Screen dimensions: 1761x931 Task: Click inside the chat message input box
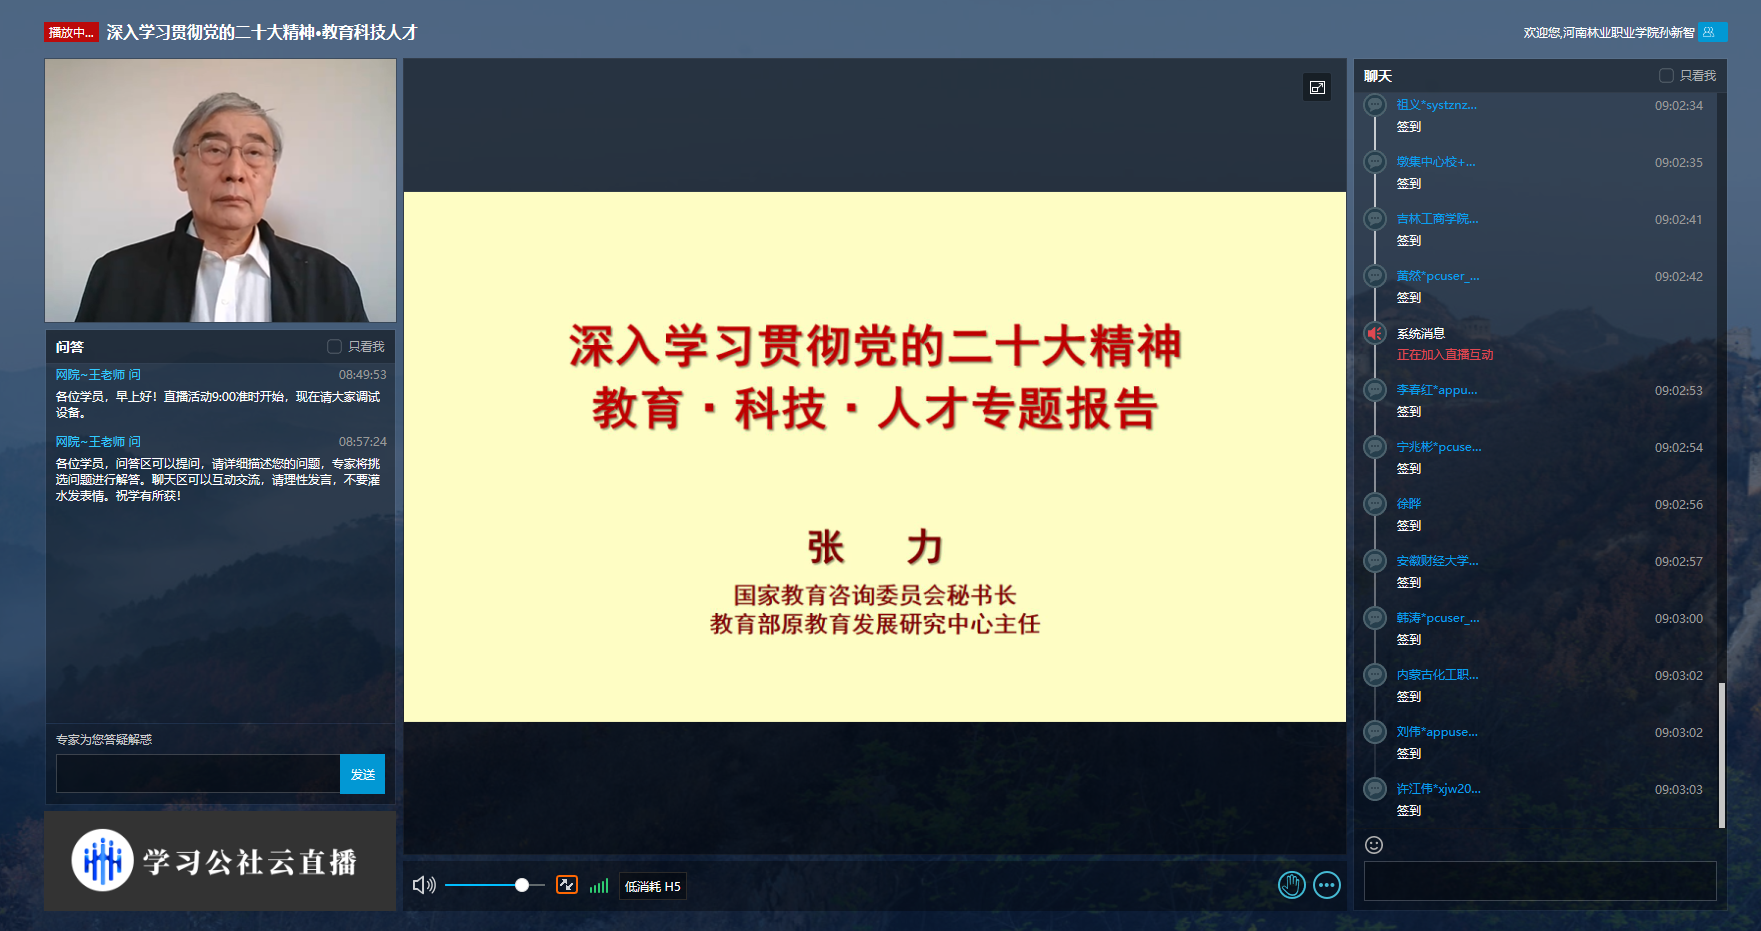pyautogui.click(x=1539, y=881)
